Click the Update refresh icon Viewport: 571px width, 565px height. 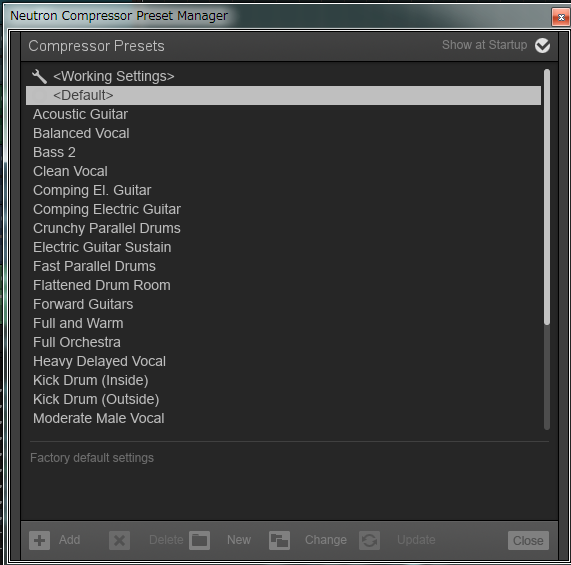[369, 540]
